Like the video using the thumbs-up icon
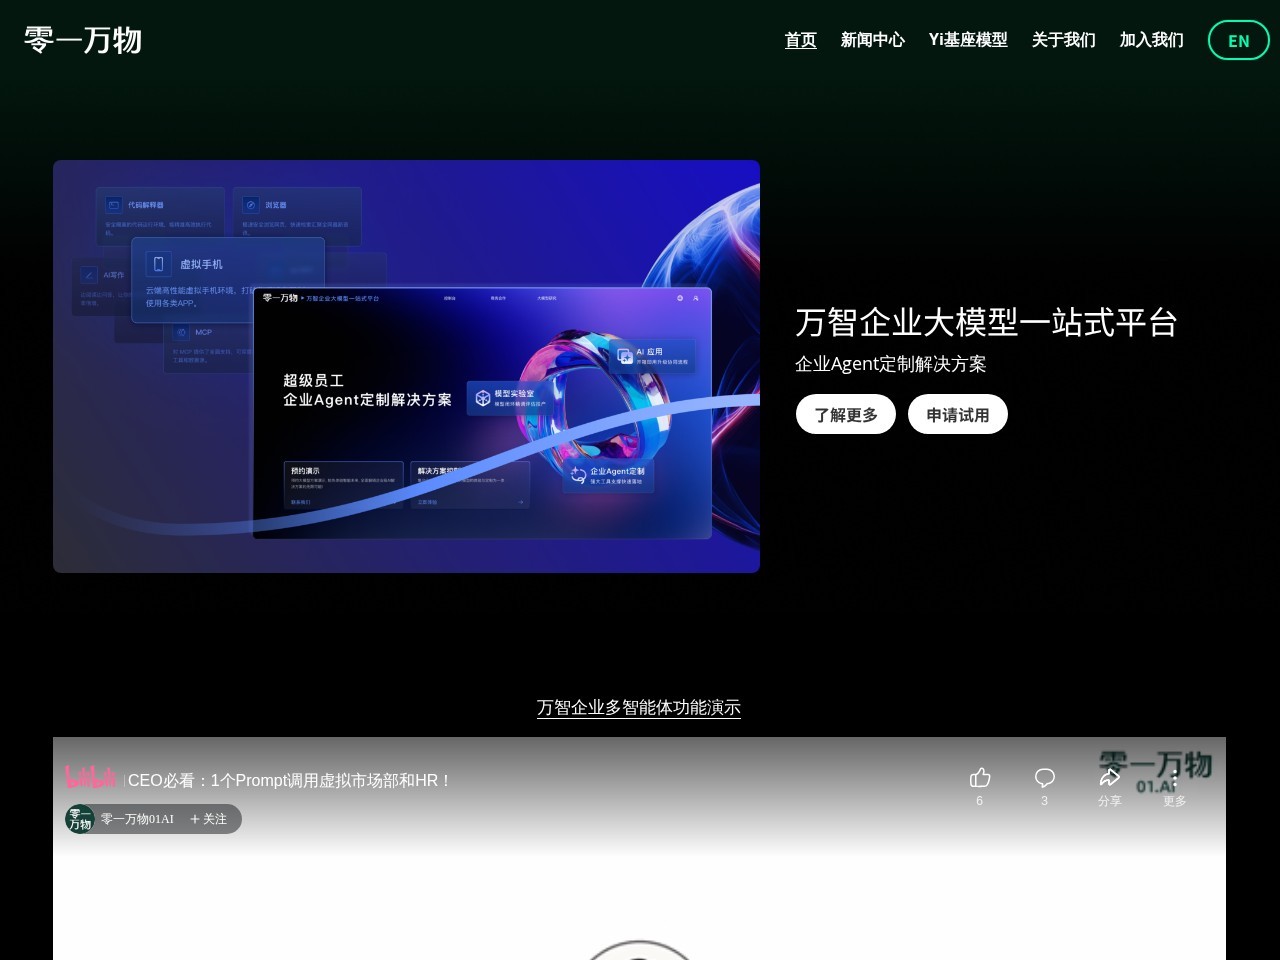Viewport: 1280px width, 960px height. tap(979, 777)
